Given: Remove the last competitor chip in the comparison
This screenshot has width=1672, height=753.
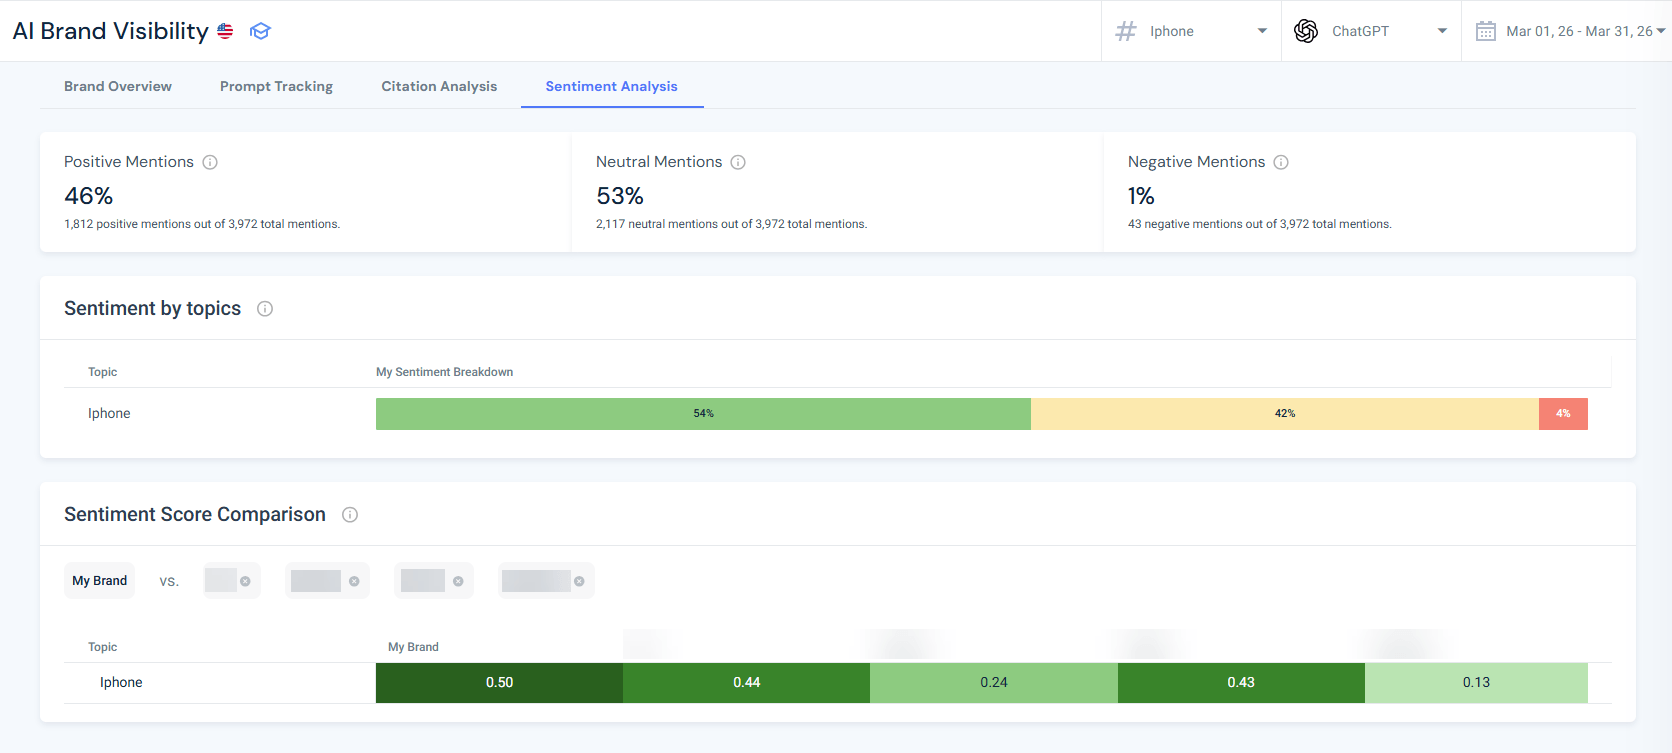Looking at the screenshot, I should click(579, 581).
